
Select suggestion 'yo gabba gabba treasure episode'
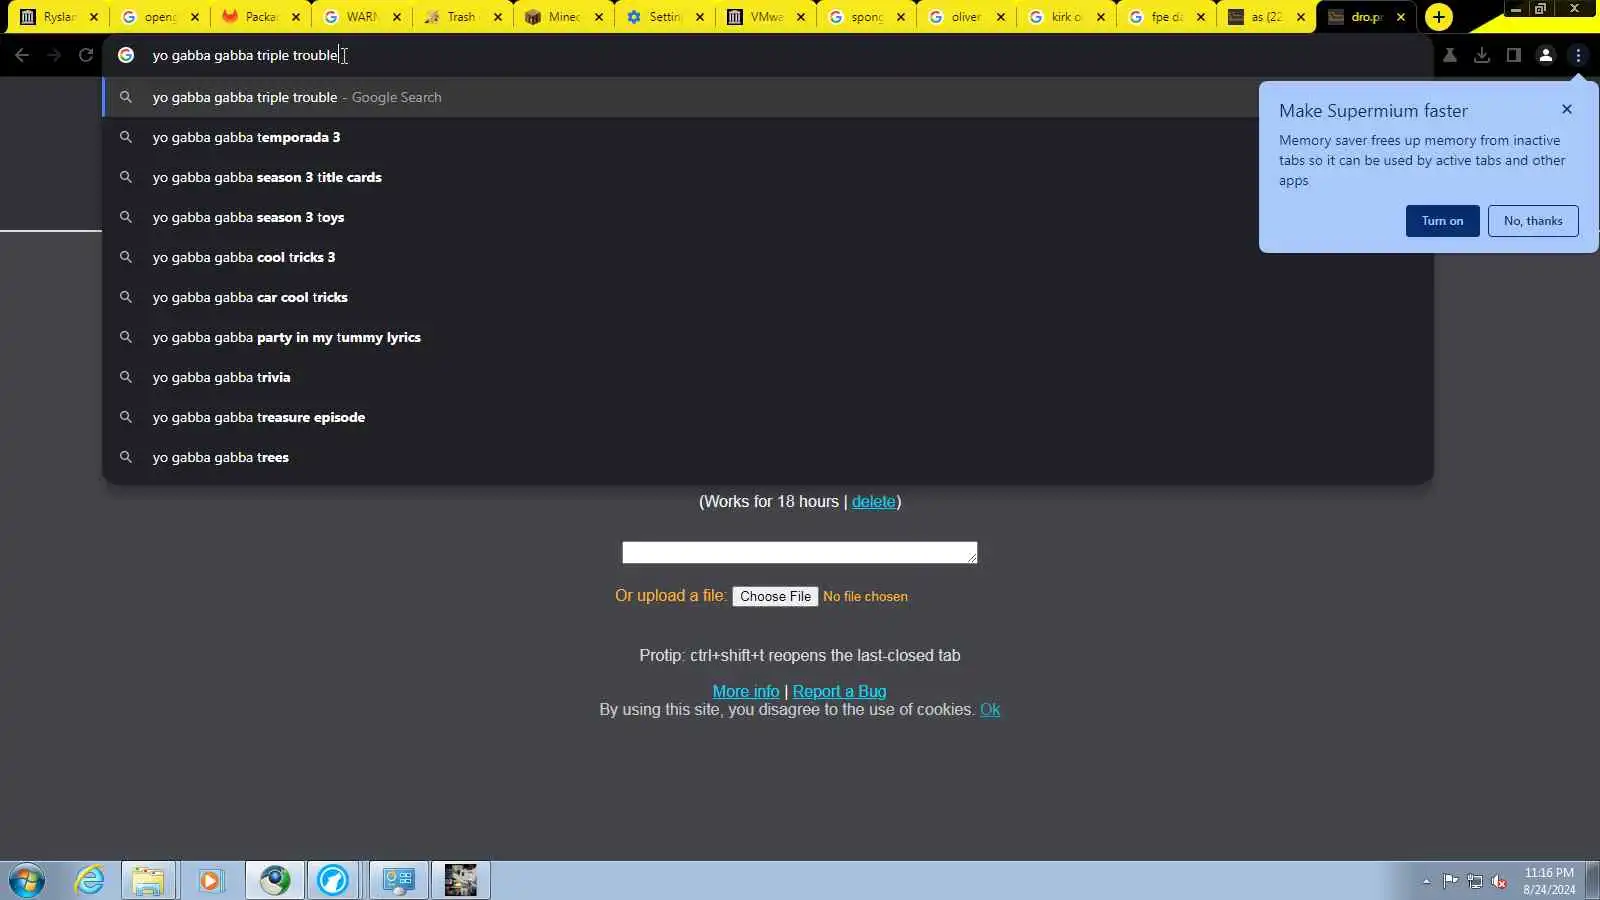(768, 417)
